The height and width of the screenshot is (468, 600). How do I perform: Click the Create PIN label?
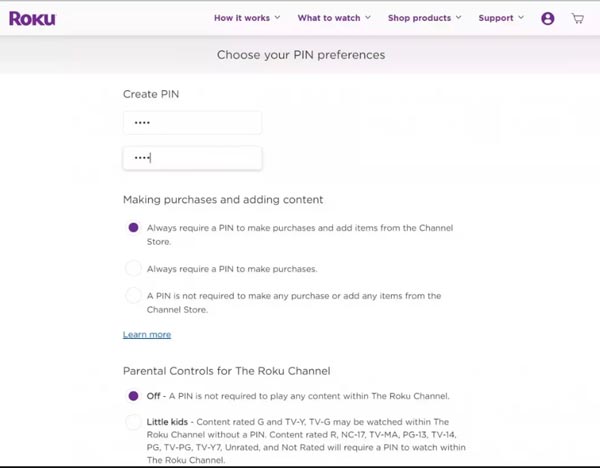(151, 94)
